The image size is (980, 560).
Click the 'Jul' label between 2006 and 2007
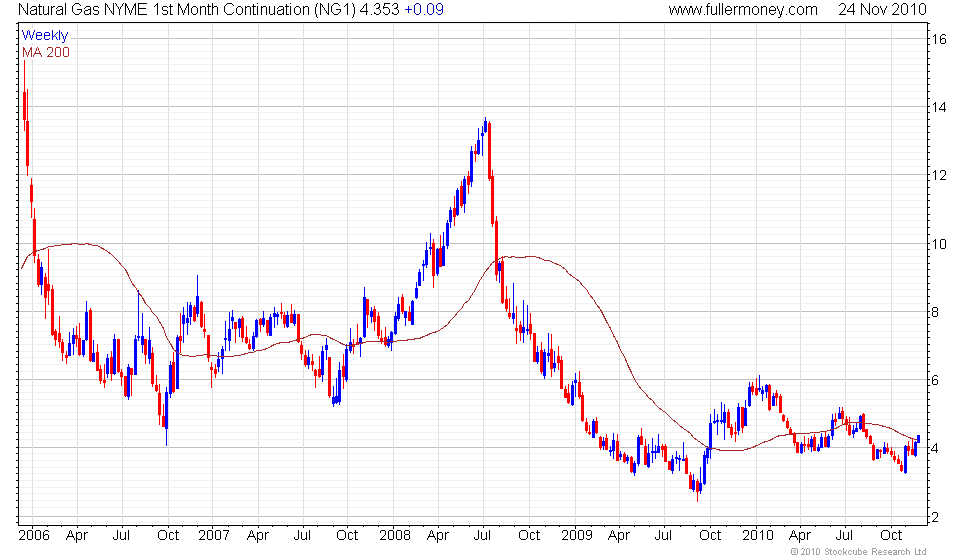121,536
